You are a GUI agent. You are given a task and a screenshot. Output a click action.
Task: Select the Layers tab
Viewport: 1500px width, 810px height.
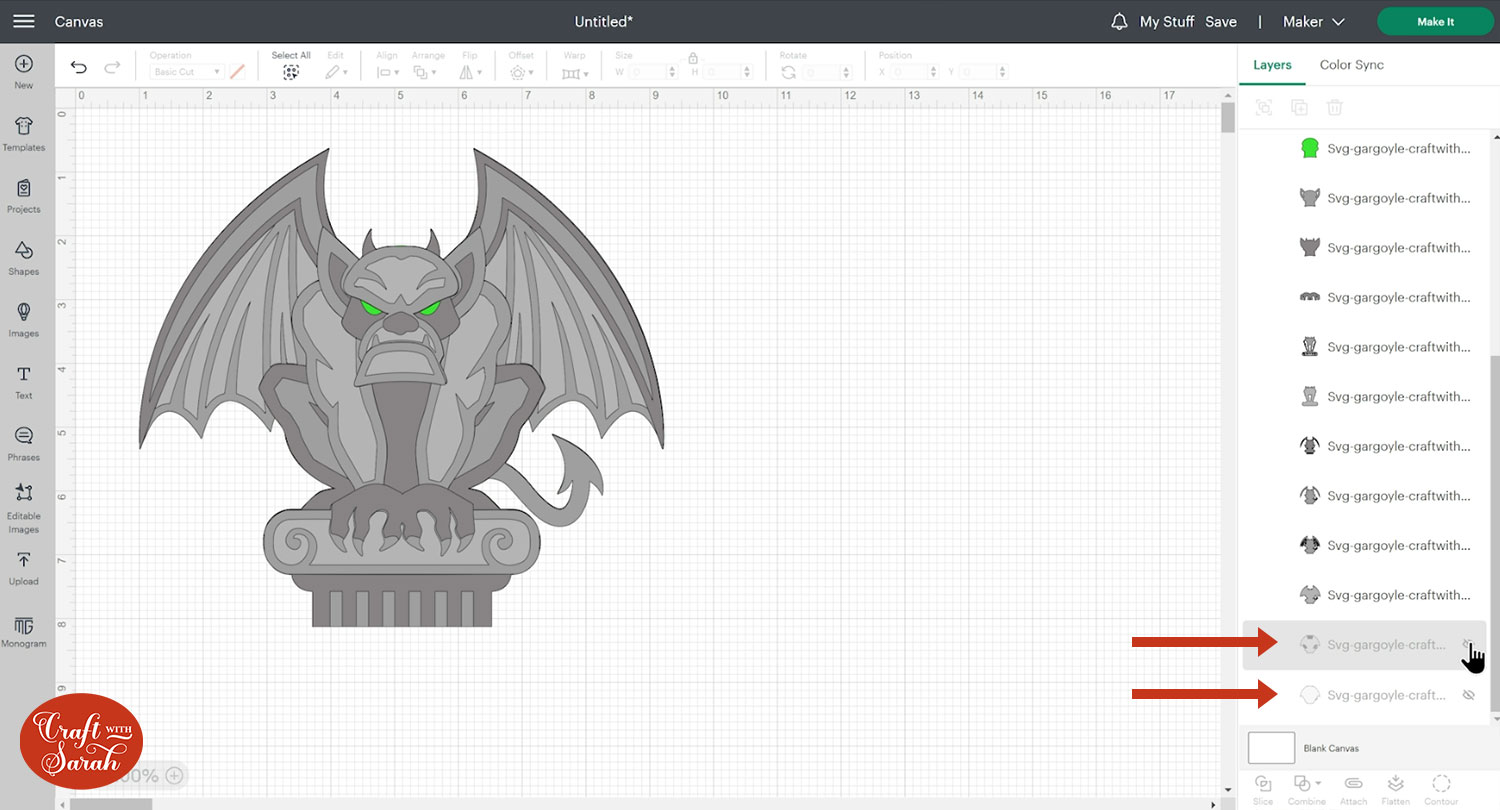pyautogui.click(x=1272, y=65)
